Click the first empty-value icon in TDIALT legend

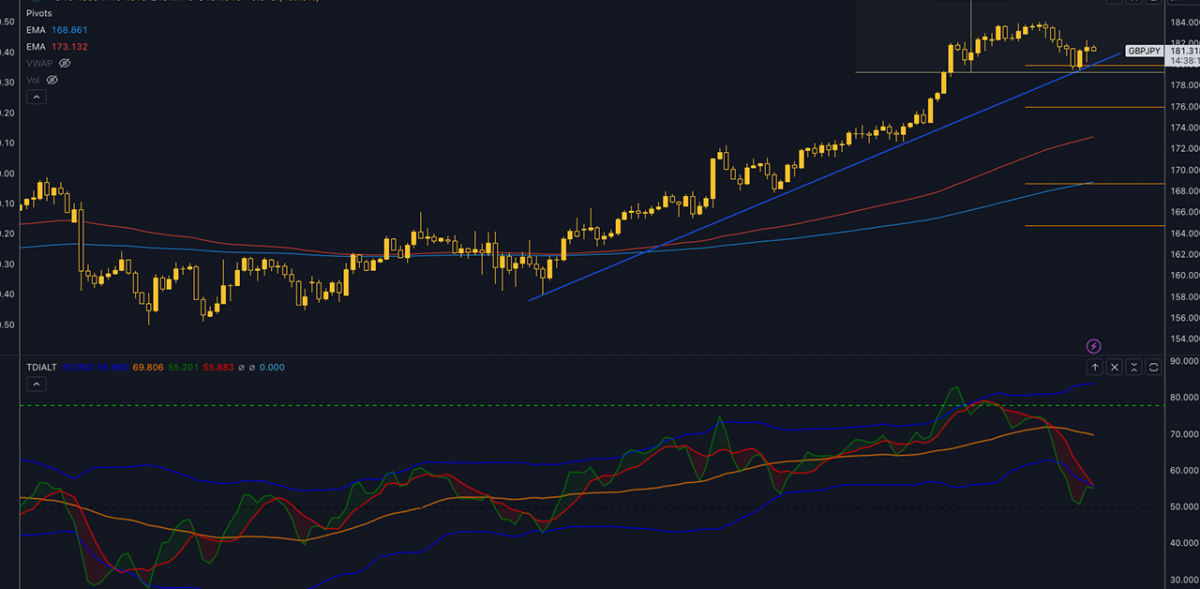pyautogui.click(x=240, y=367)
